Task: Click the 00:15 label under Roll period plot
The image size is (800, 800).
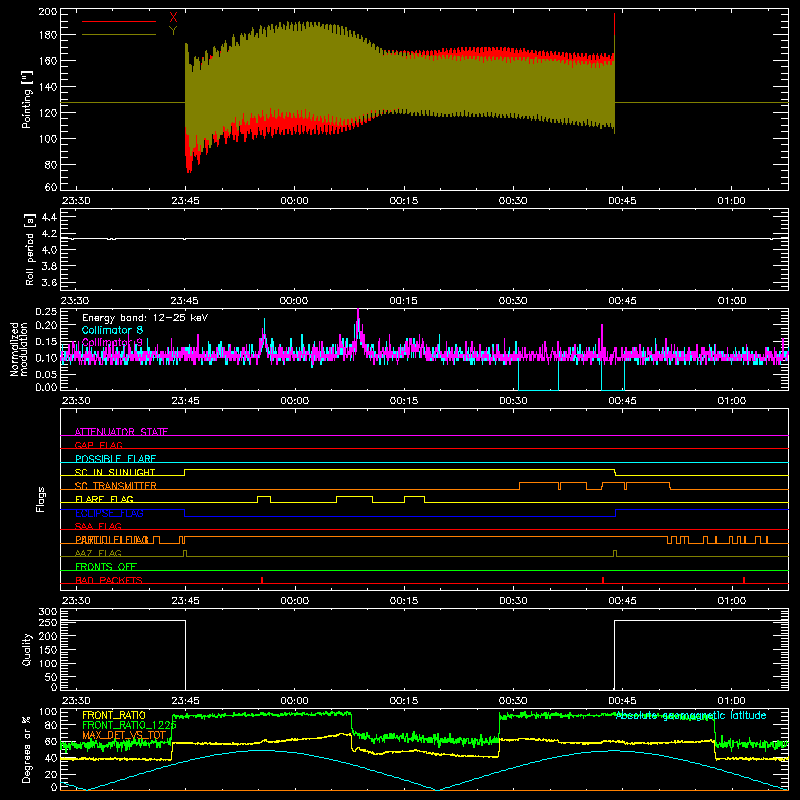Action: [x=404, y=301]
